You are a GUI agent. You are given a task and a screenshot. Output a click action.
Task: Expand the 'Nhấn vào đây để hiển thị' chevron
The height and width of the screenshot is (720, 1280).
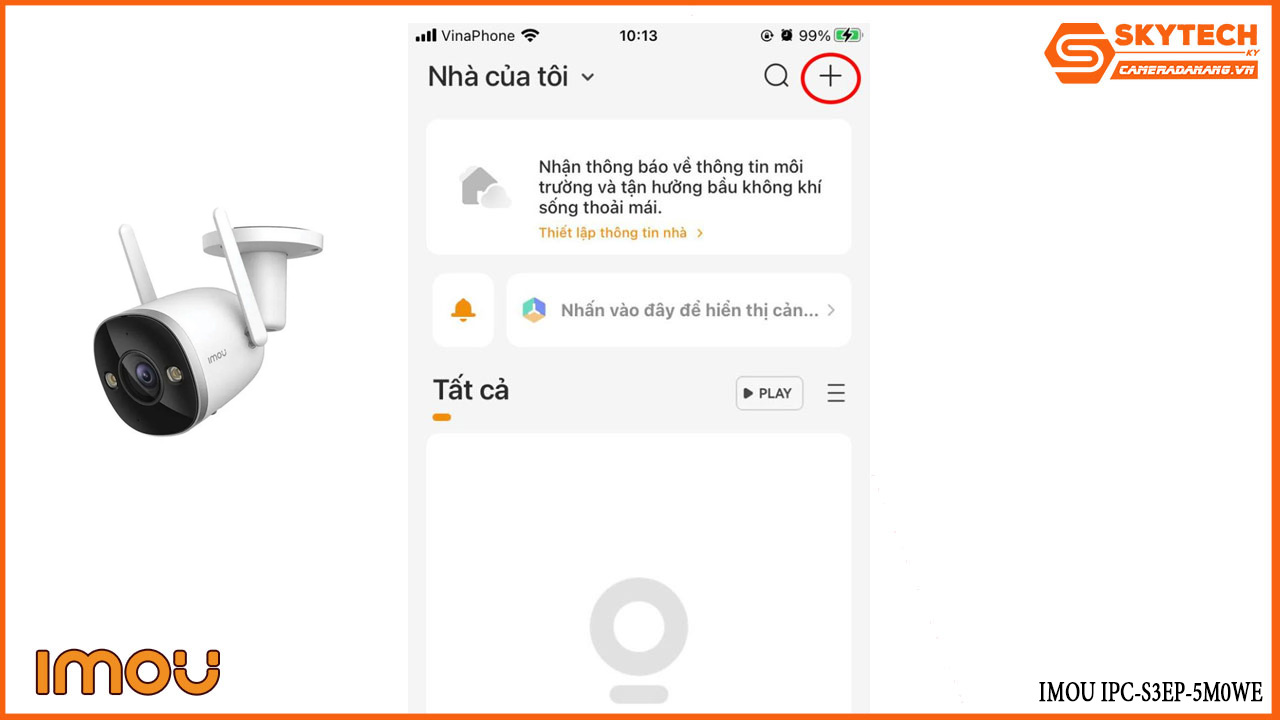pyautogui.click(x=831, y=310)
